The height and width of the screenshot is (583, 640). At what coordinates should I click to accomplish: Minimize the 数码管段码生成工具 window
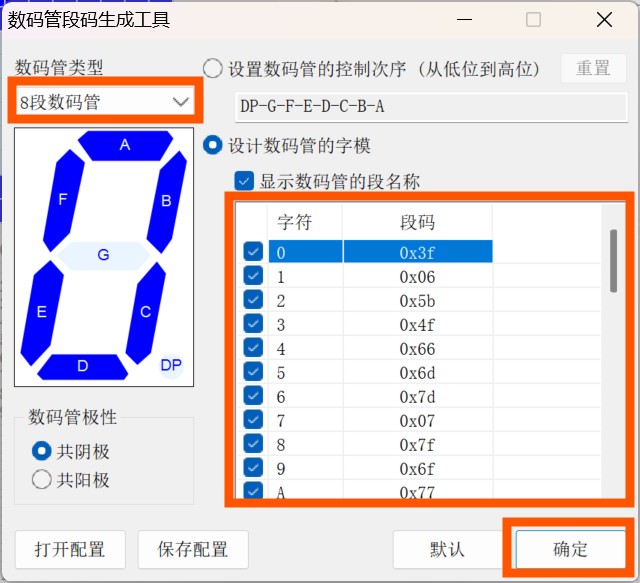pyautogui.click(x=464, y=19)
